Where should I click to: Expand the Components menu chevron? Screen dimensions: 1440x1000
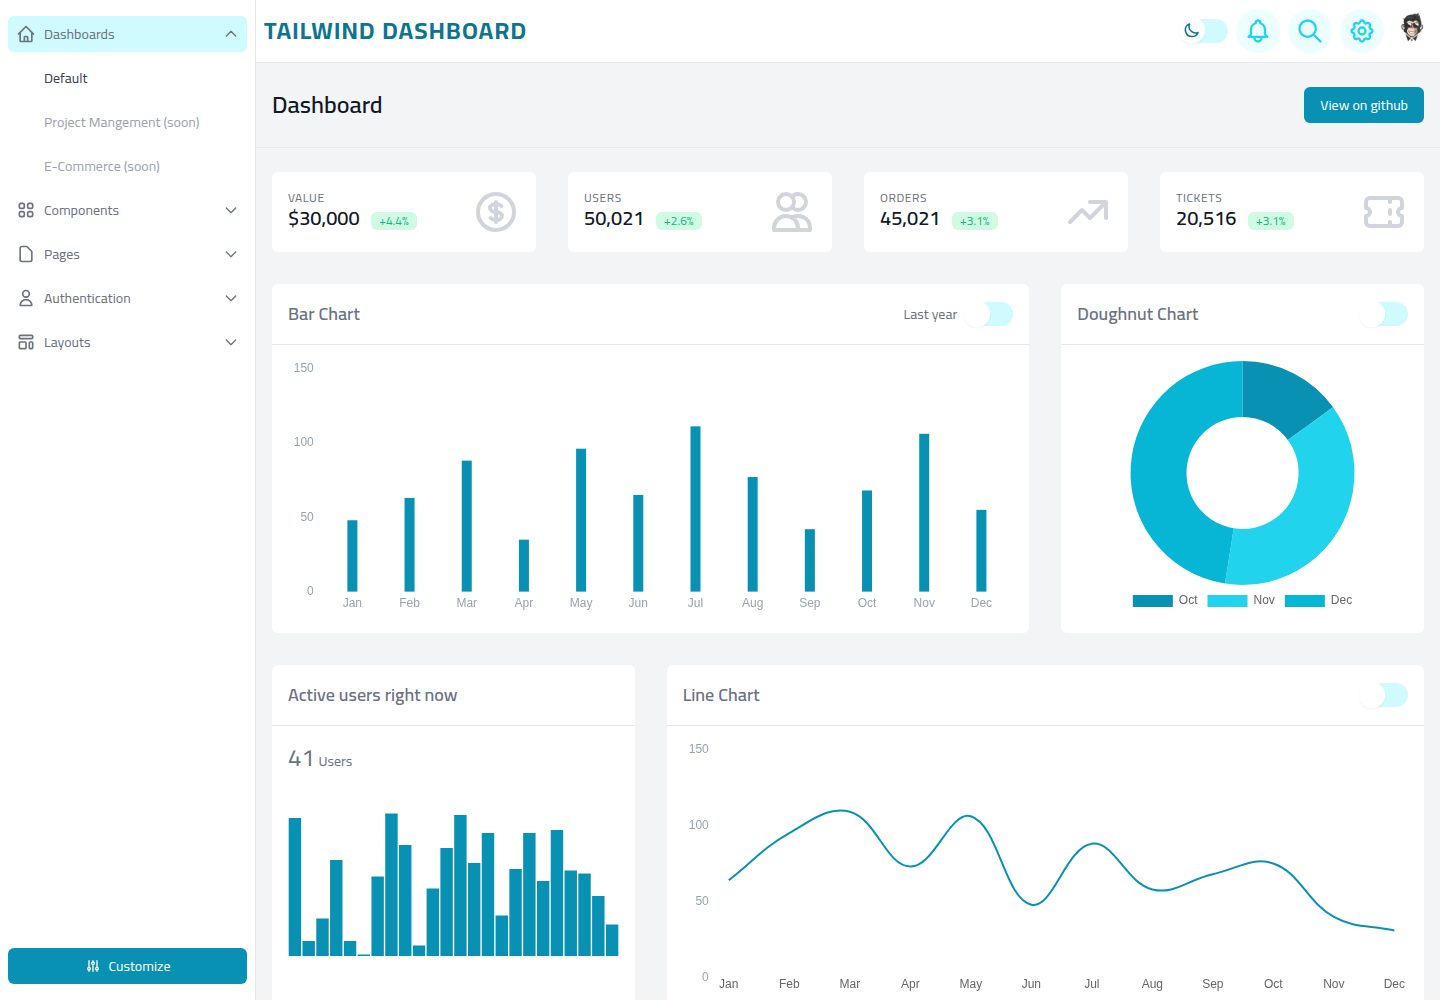coord(231,210)
